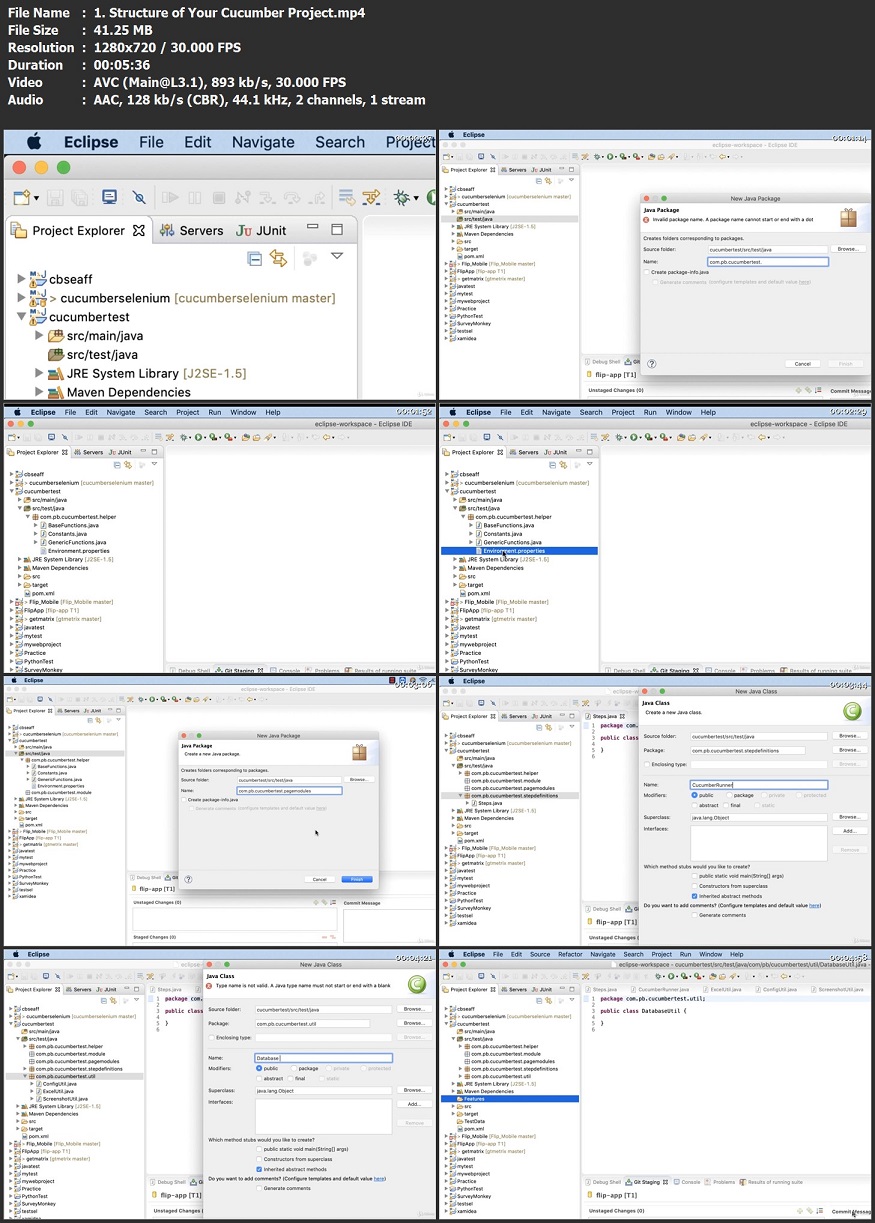Click green Run icon in the DatabaseUtil editor frame
The width and height of the screenshot is (875, 1223).
pos(670,976)
